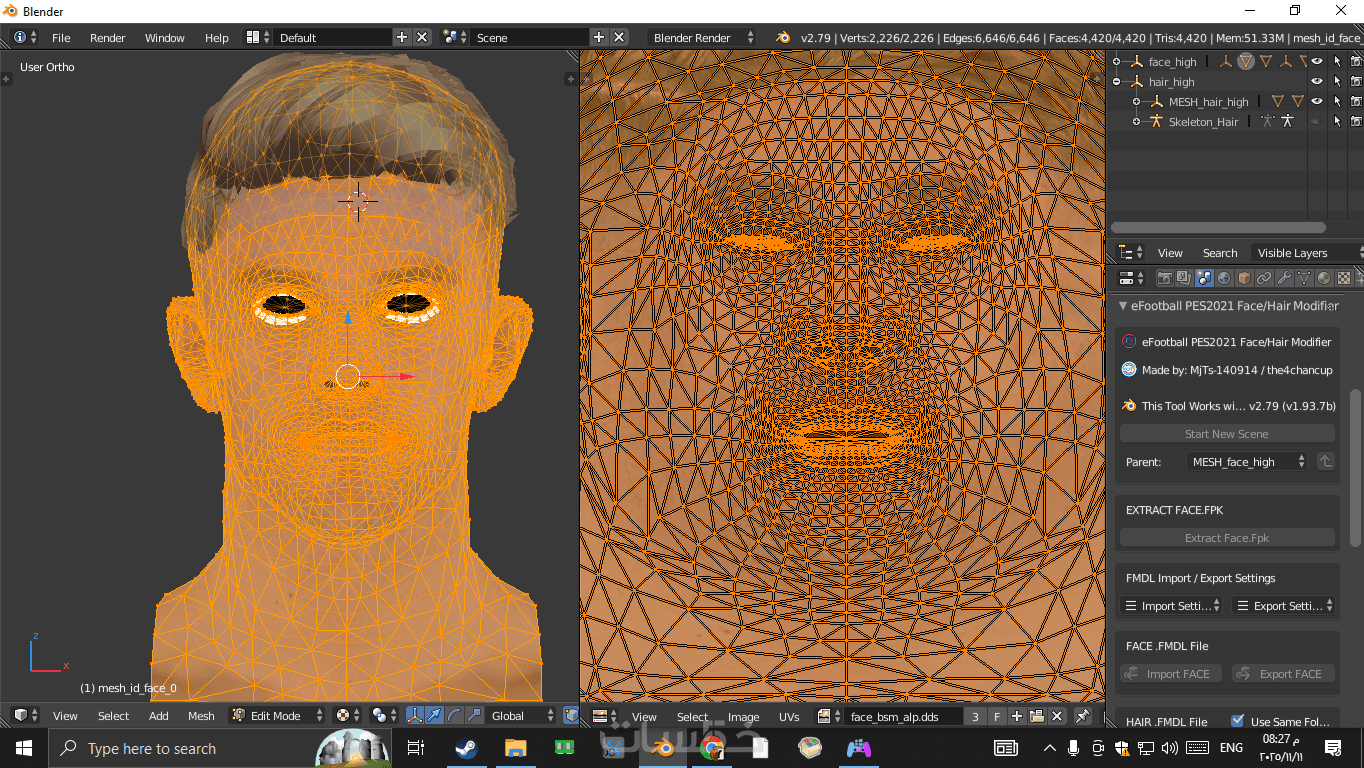Open the Material properties sphere icon
Screen dimensions: 1364x768
(x=1324, y=278)
